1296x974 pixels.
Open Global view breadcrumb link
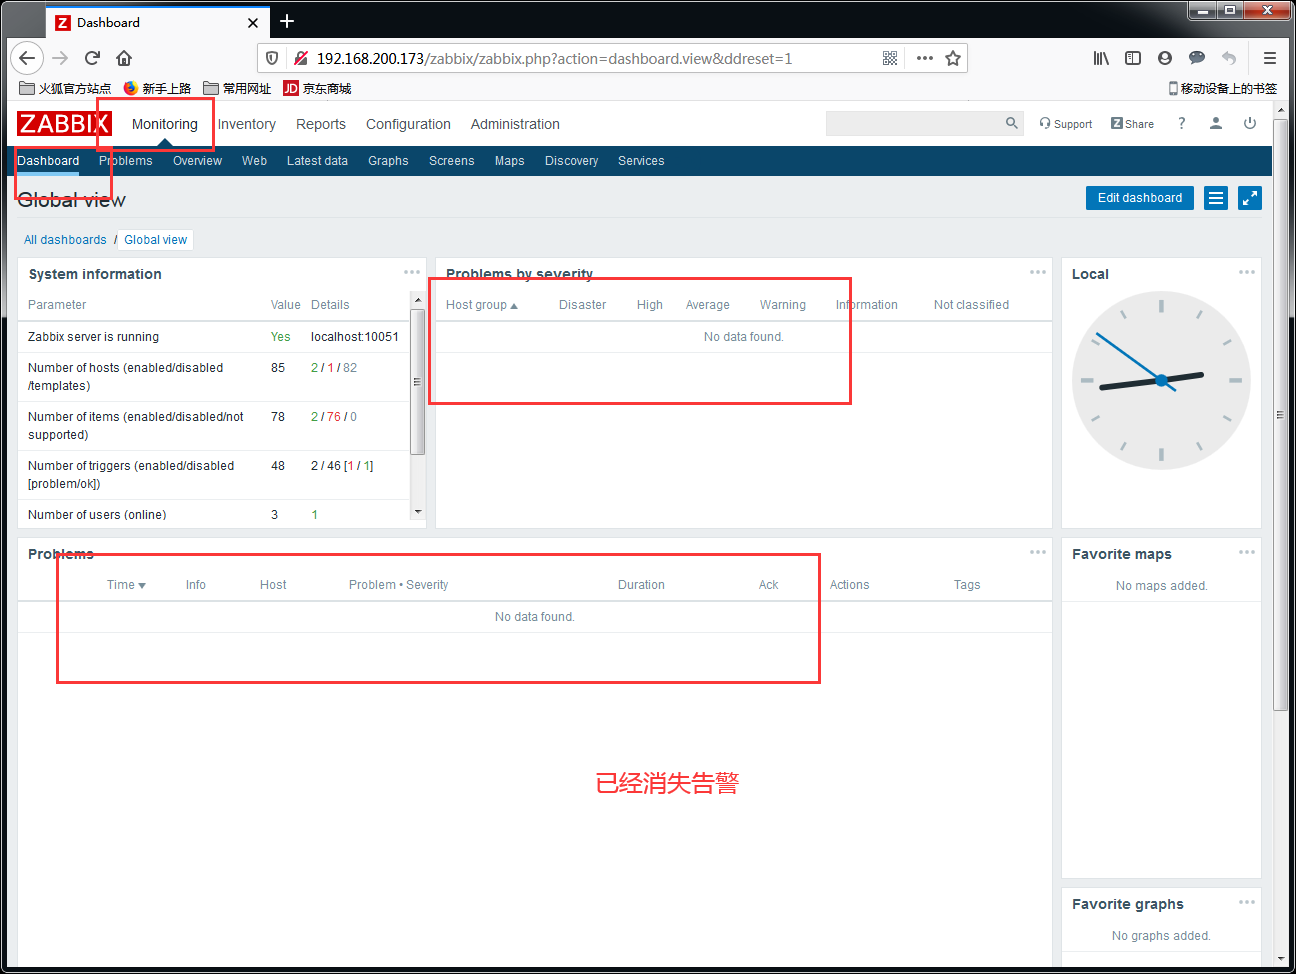pyautogui.click(x=156, y=240)
